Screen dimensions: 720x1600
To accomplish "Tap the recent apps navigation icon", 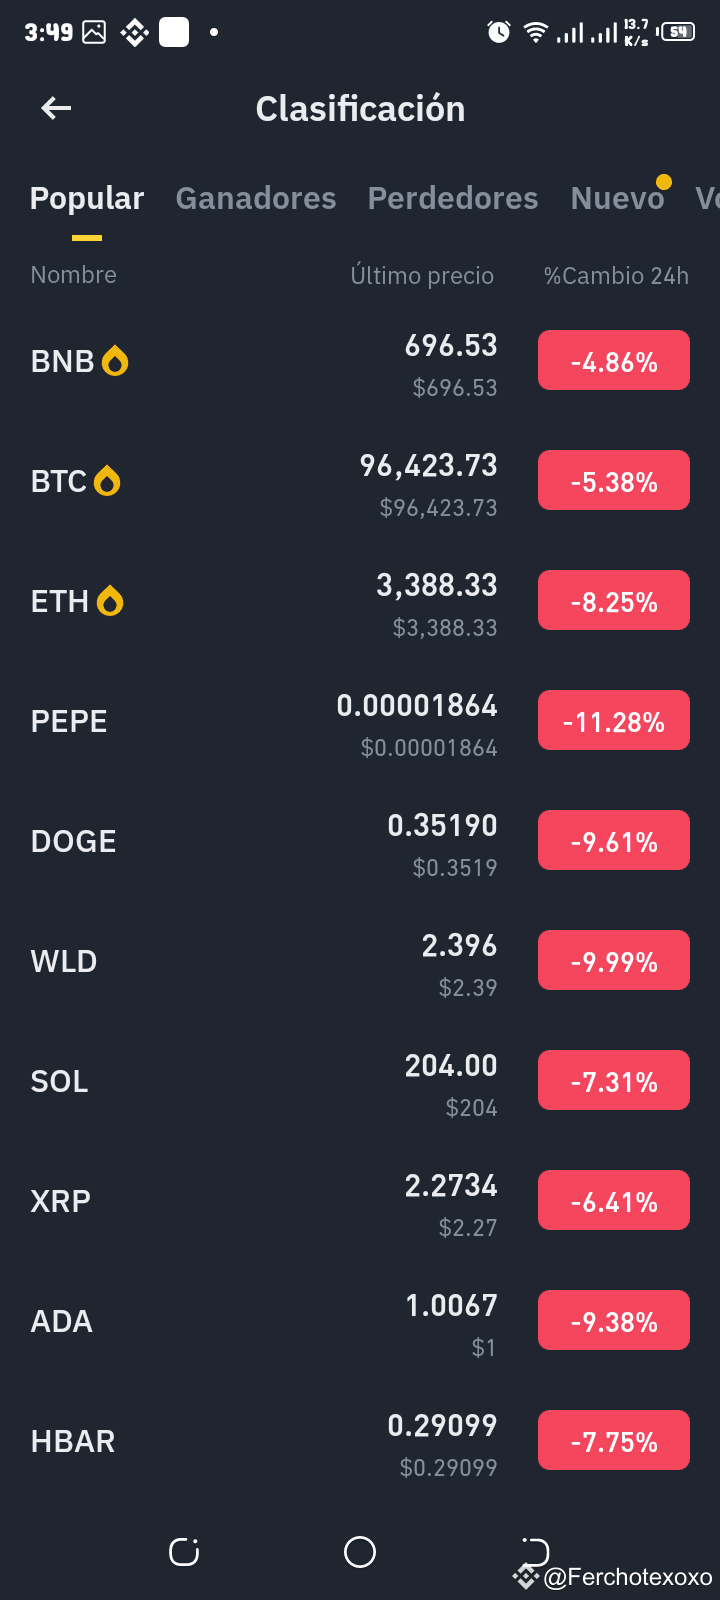I will coord(184,1552).
